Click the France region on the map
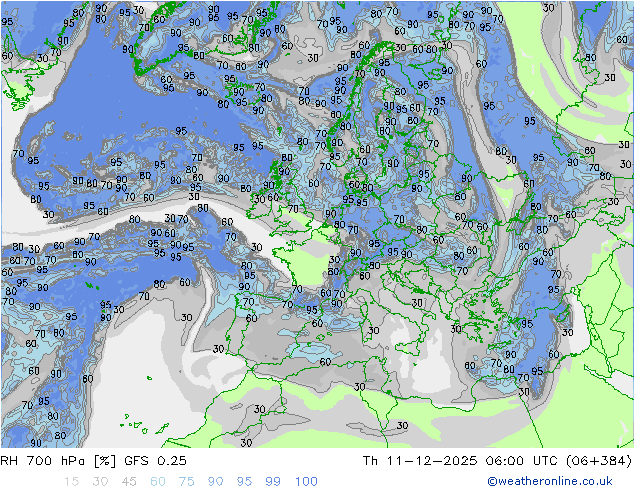 point(311,265)
